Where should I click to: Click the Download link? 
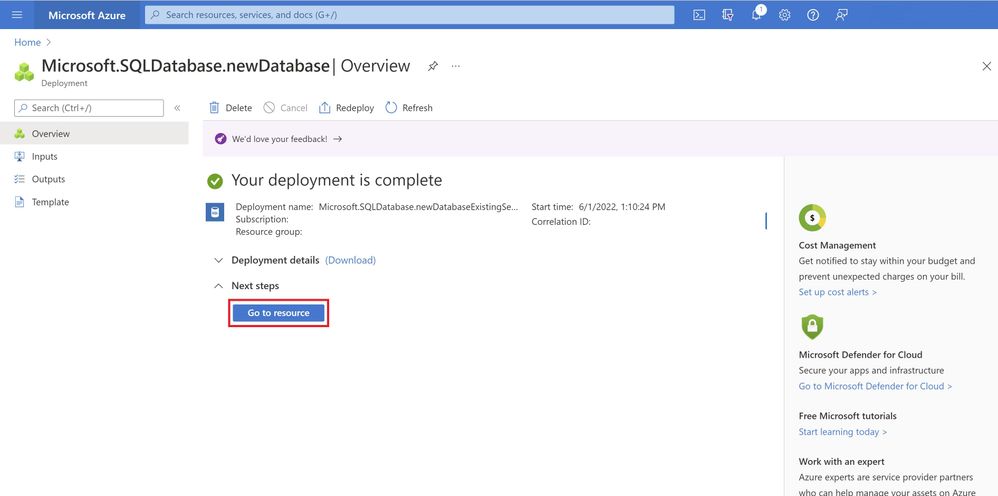coord(350,260)
